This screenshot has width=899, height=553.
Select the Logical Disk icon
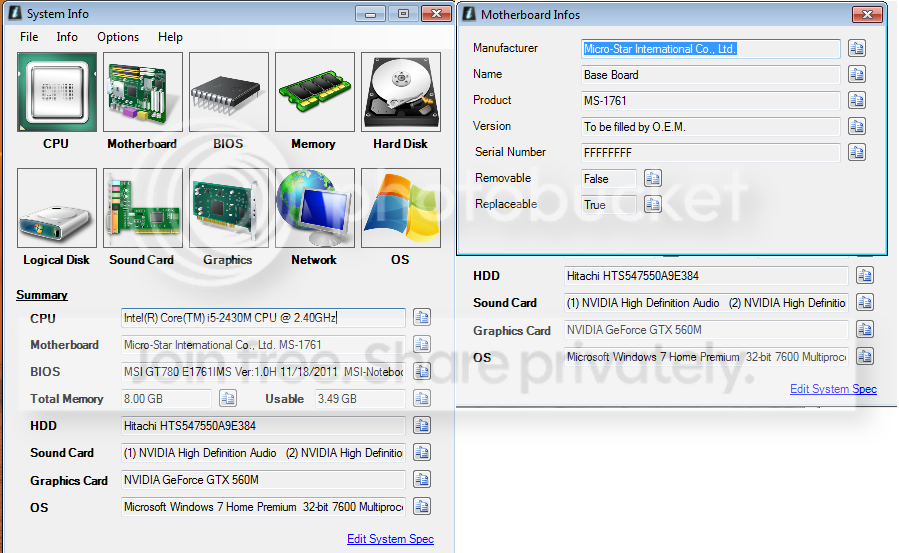(57, 208)
